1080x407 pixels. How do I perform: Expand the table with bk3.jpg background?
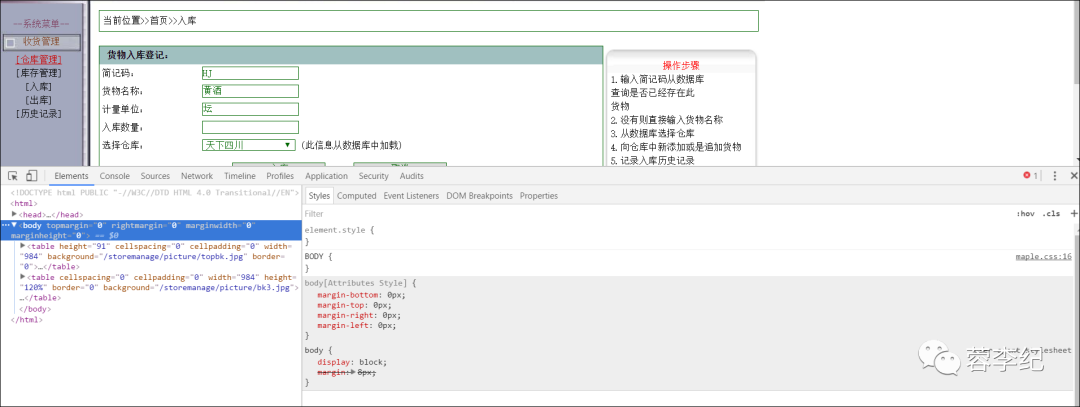tap(23, 276)
